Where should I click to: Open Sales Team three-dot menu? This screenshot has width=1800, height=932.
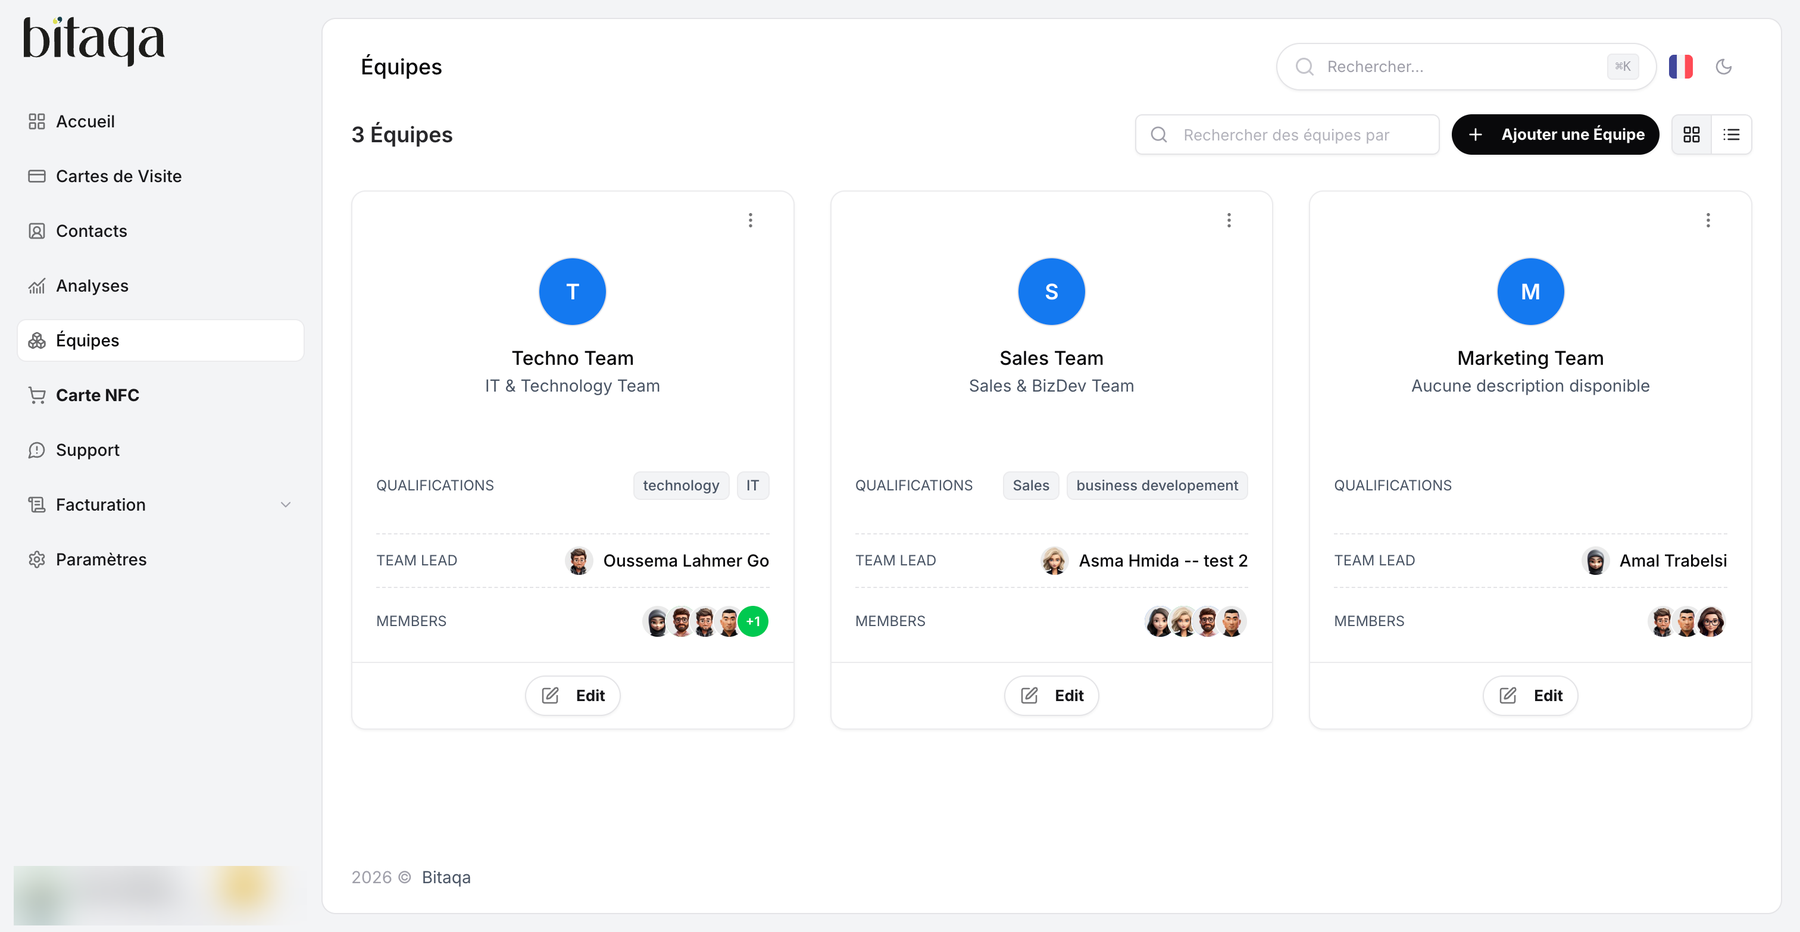pos(1229,220)
